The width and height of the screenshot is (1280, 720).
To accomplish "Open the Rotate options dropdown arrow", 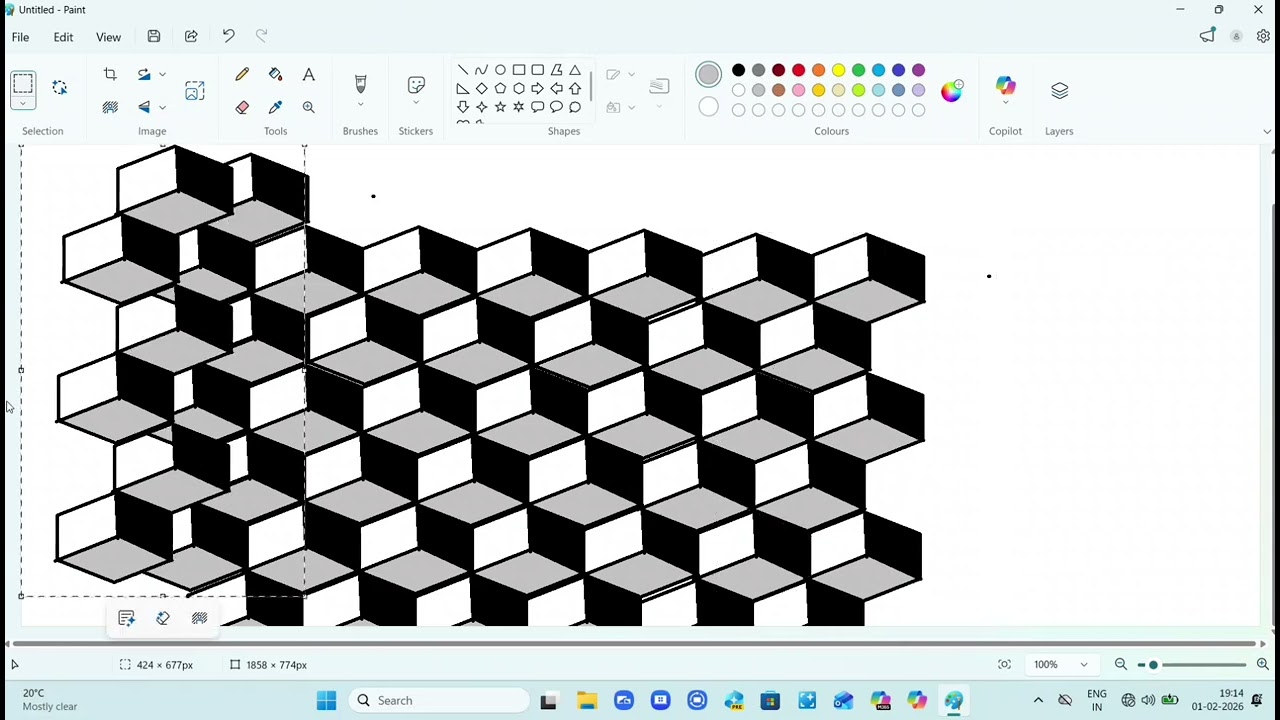I will [162, 75].
